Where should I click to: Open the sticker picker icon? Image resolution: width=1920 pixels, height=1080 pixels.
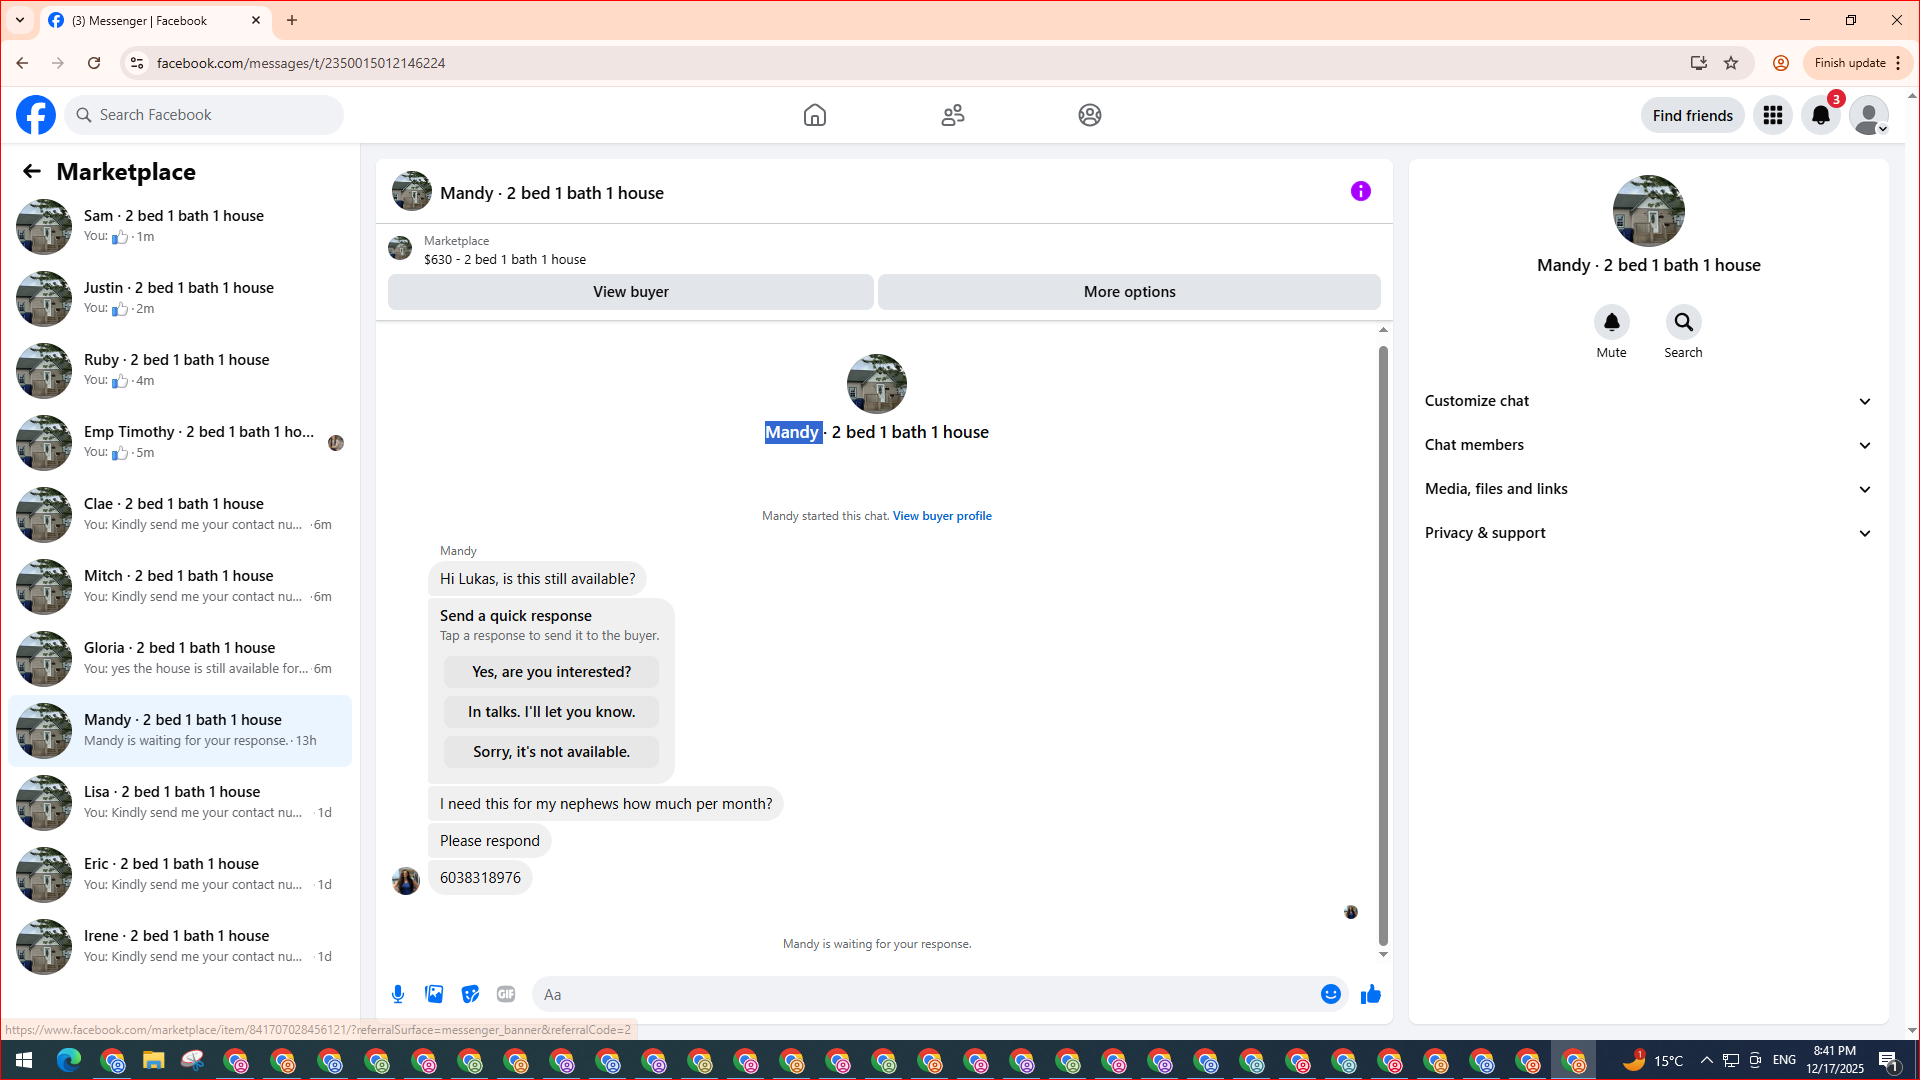pos(470,994)
